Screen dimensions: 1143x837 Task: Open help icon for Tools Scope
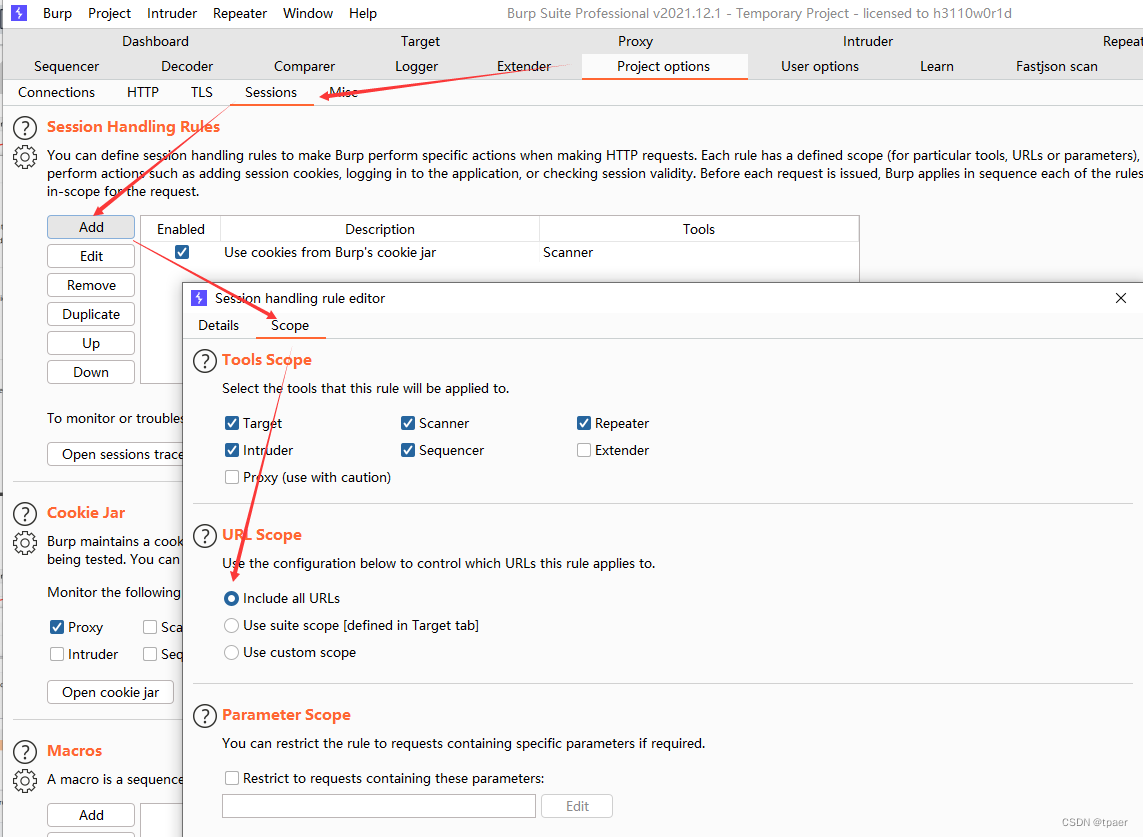[205, 361]
